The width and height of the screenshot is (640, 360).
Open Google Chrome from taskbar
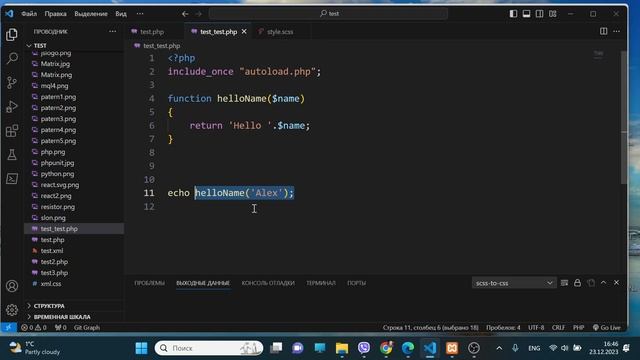[x=386, y=348]
